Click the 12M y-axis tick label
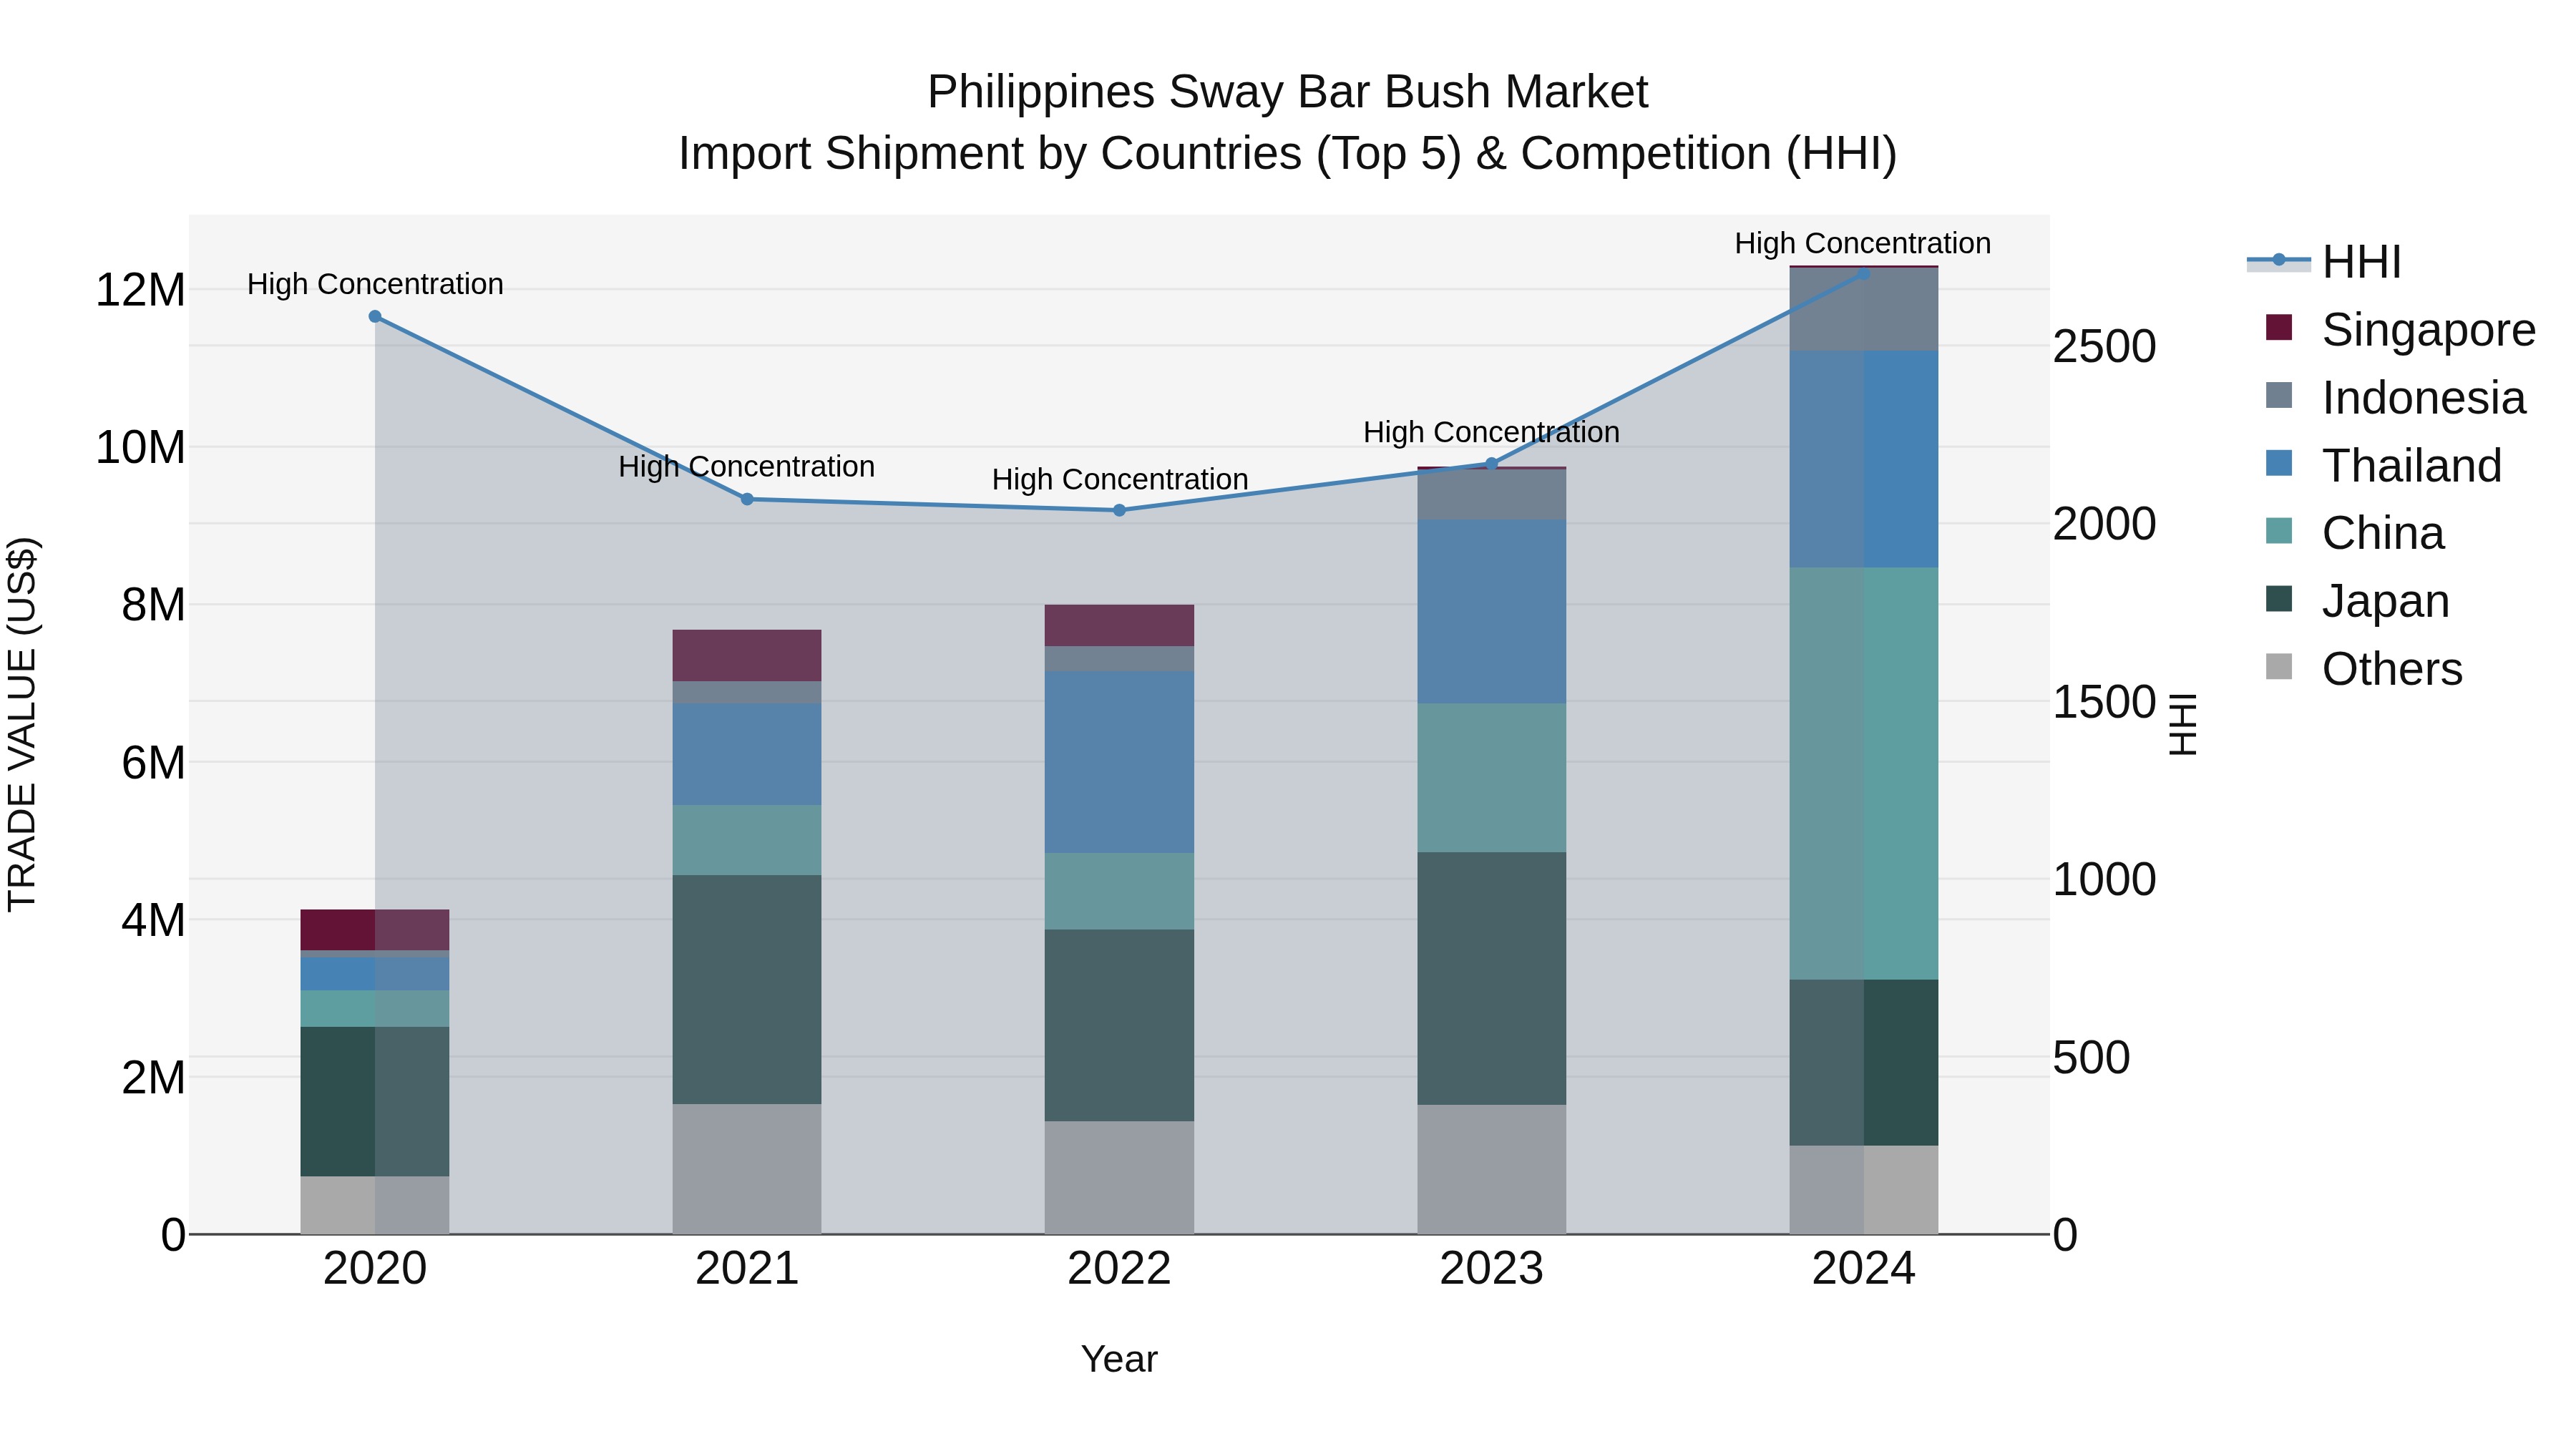 point(140,290)
